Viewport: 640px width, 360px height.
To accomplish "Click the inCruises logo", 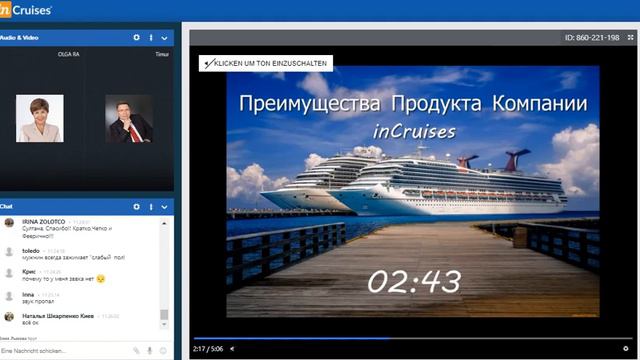I will (x=26, y=9).
